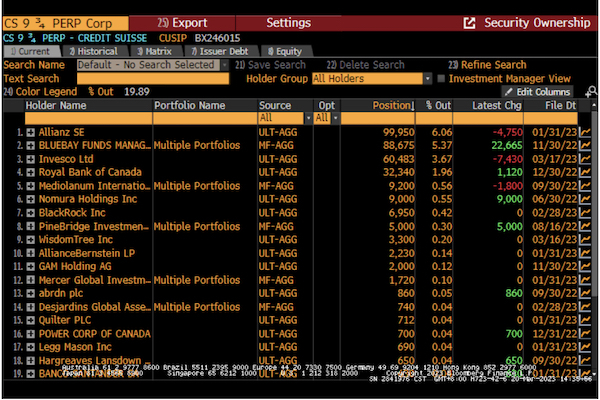Expand the Royal Bank of Canada row
The image size is (600, 400).
[31, 173]
